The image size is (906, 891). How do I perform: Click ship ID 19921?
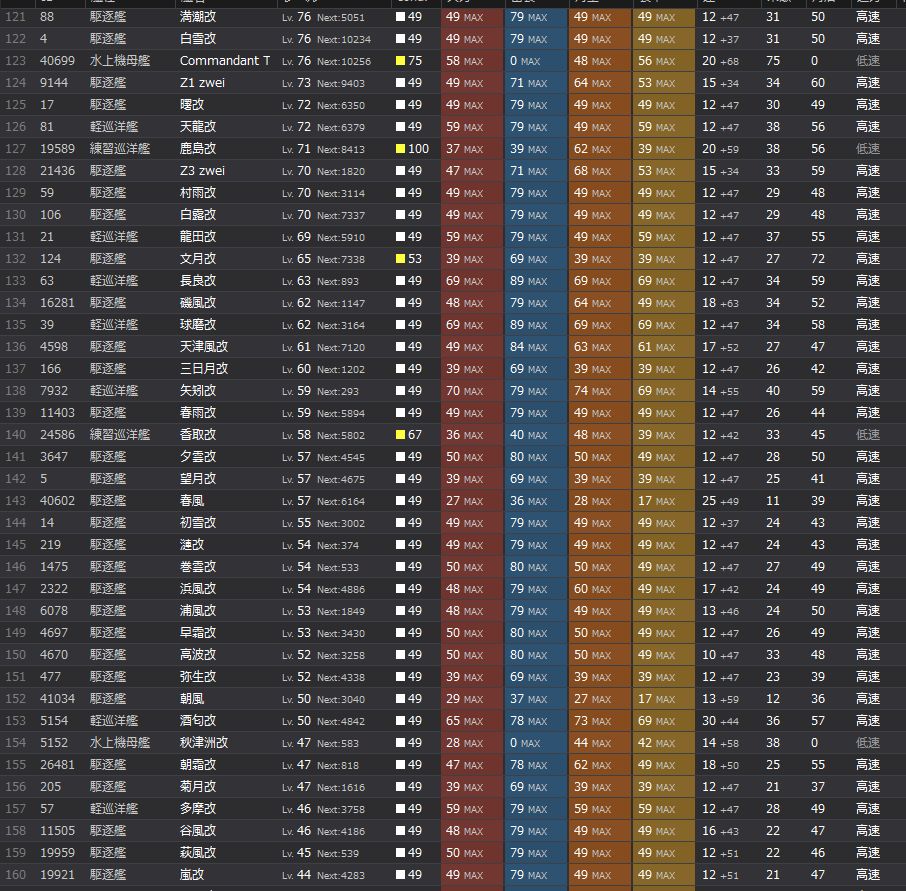pyautogui.click(x=57, y=875)
